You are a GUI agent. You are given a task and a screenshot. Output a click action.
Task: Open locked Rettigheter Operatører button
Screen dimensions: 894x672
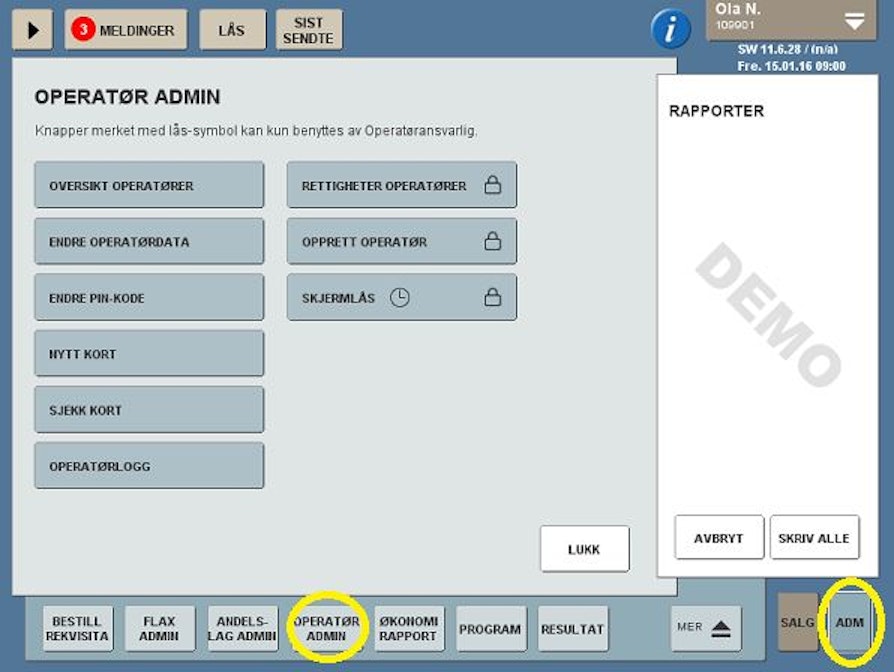coord(401,186)
